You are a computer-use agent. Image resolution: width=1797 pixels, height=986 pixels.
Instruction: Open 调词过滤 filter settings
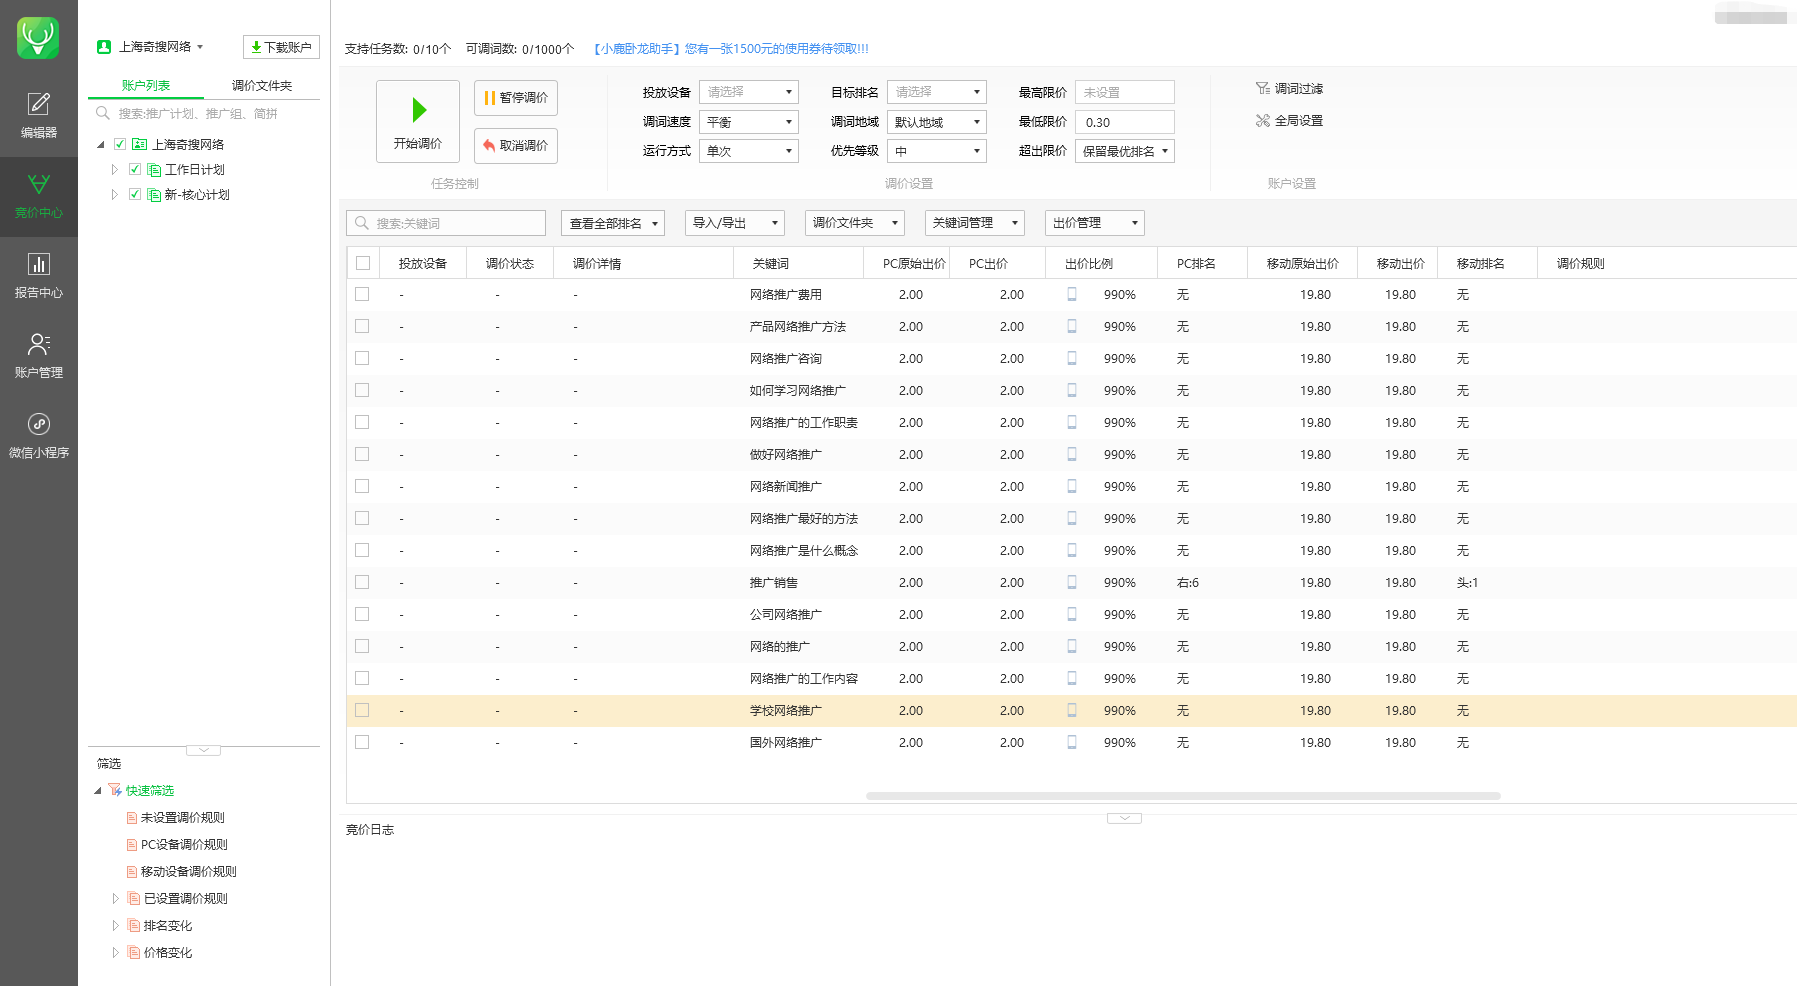[1289, 89]
